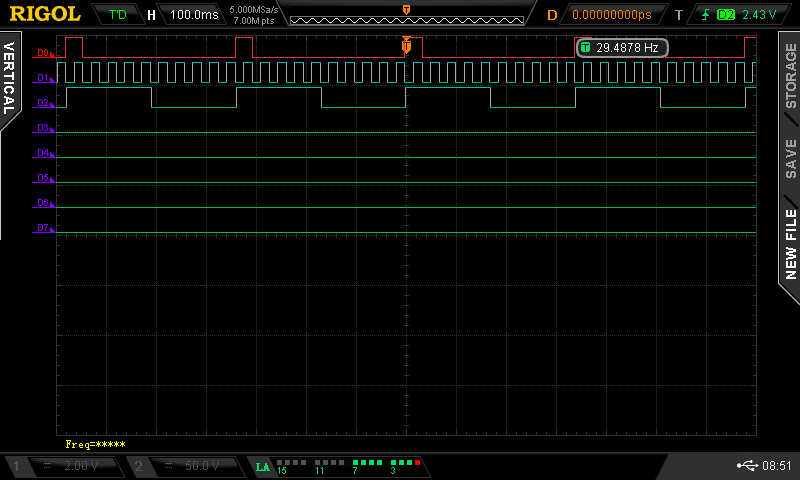Open the NEW FILE side tab
Image resolution: width=800 pixels, height=480 pixels.
[x=790, y=244]
